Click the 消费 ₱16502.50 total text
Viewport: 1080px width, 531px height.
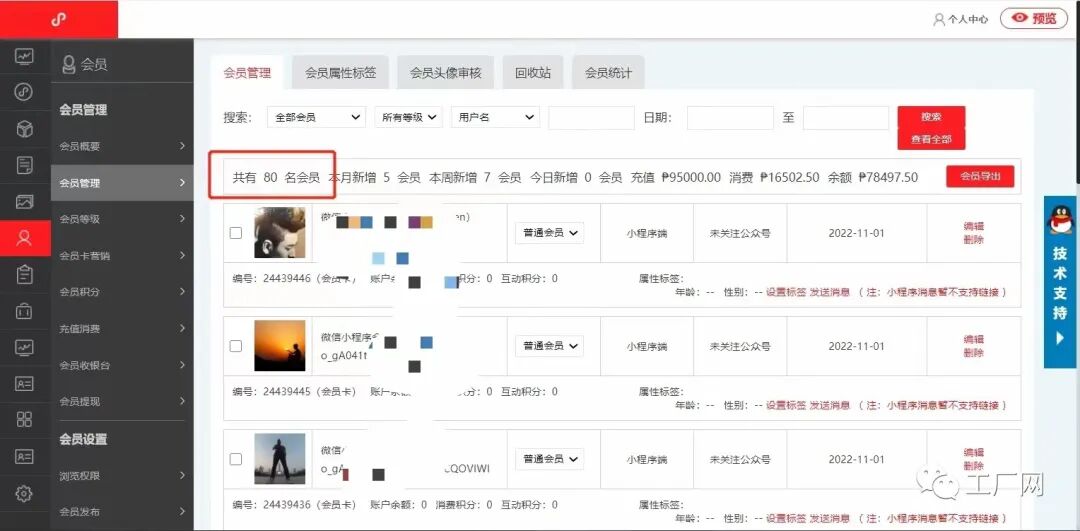click(x=774, y=178)
